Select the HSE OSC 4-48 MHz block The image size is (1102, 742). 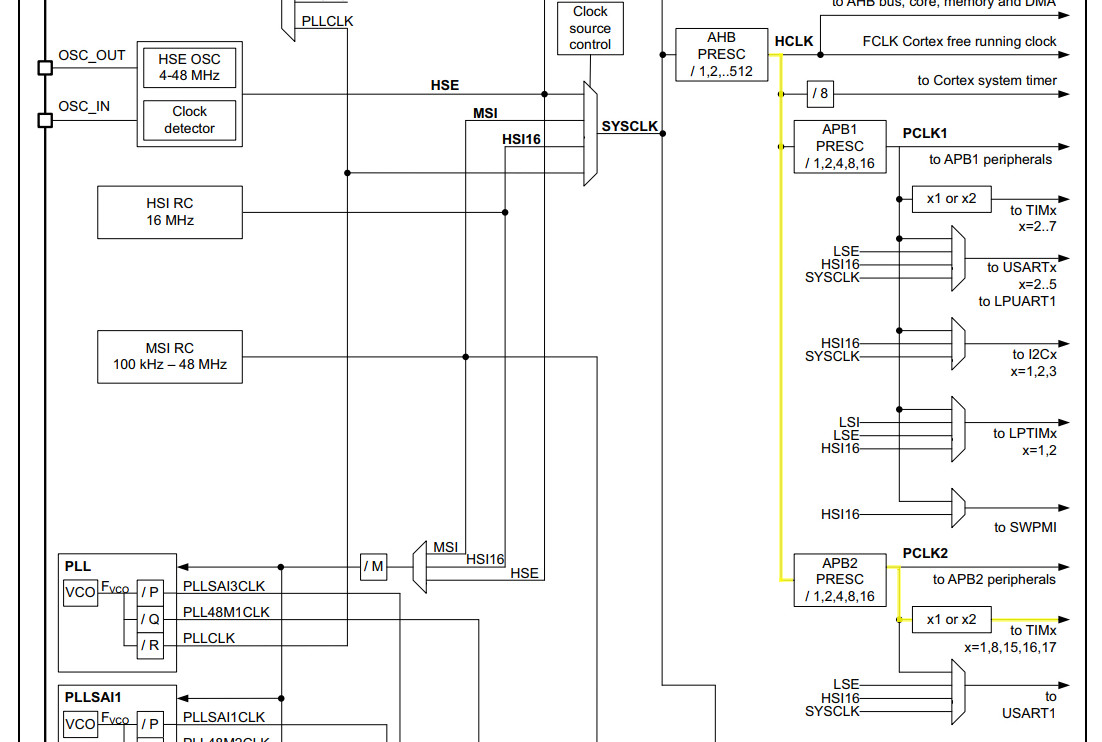pos(190,66)
